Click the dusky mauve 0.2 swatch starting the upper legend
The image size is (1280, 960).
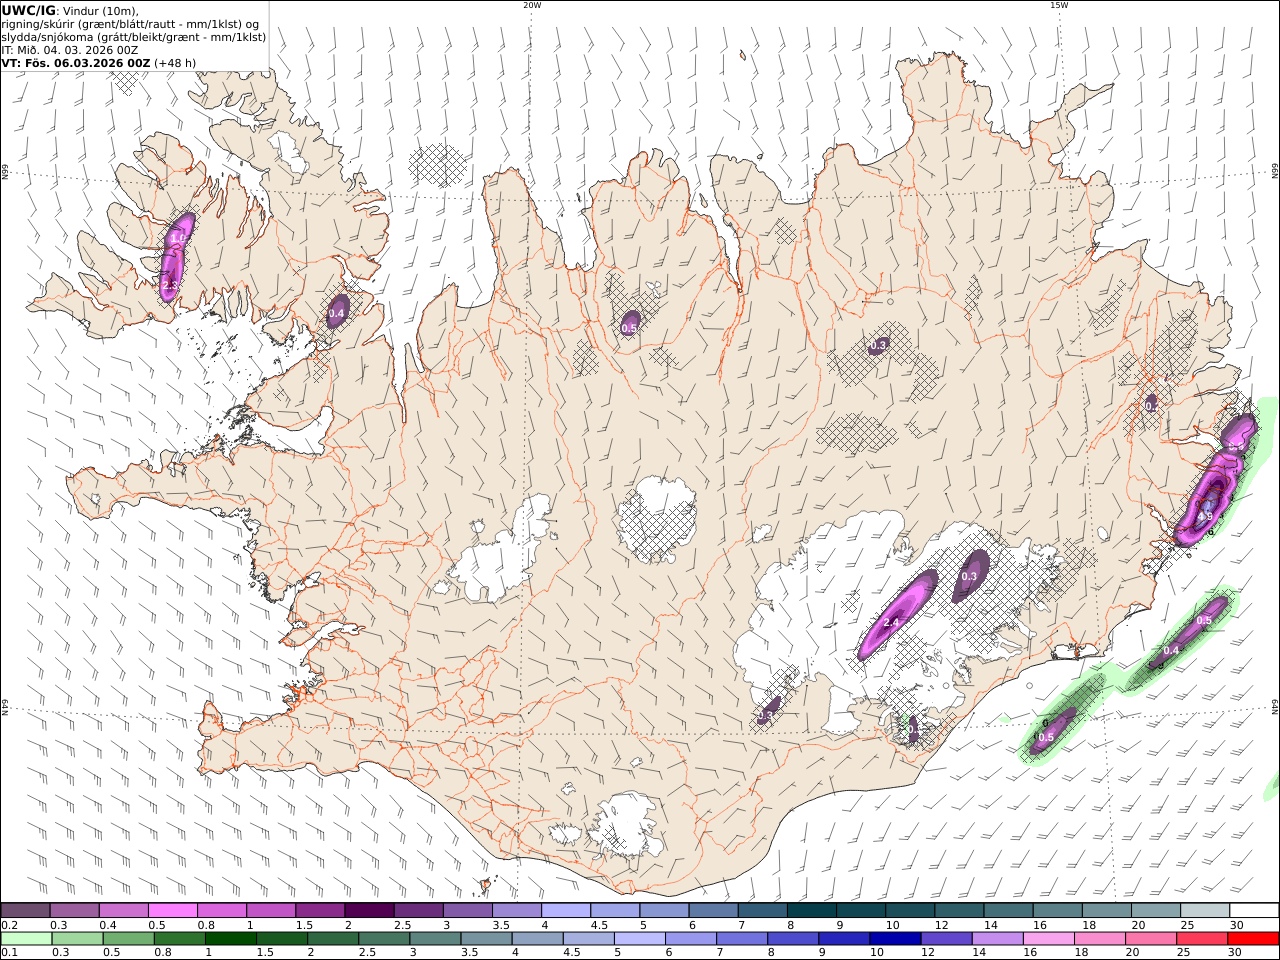click(x=25, y=910)
